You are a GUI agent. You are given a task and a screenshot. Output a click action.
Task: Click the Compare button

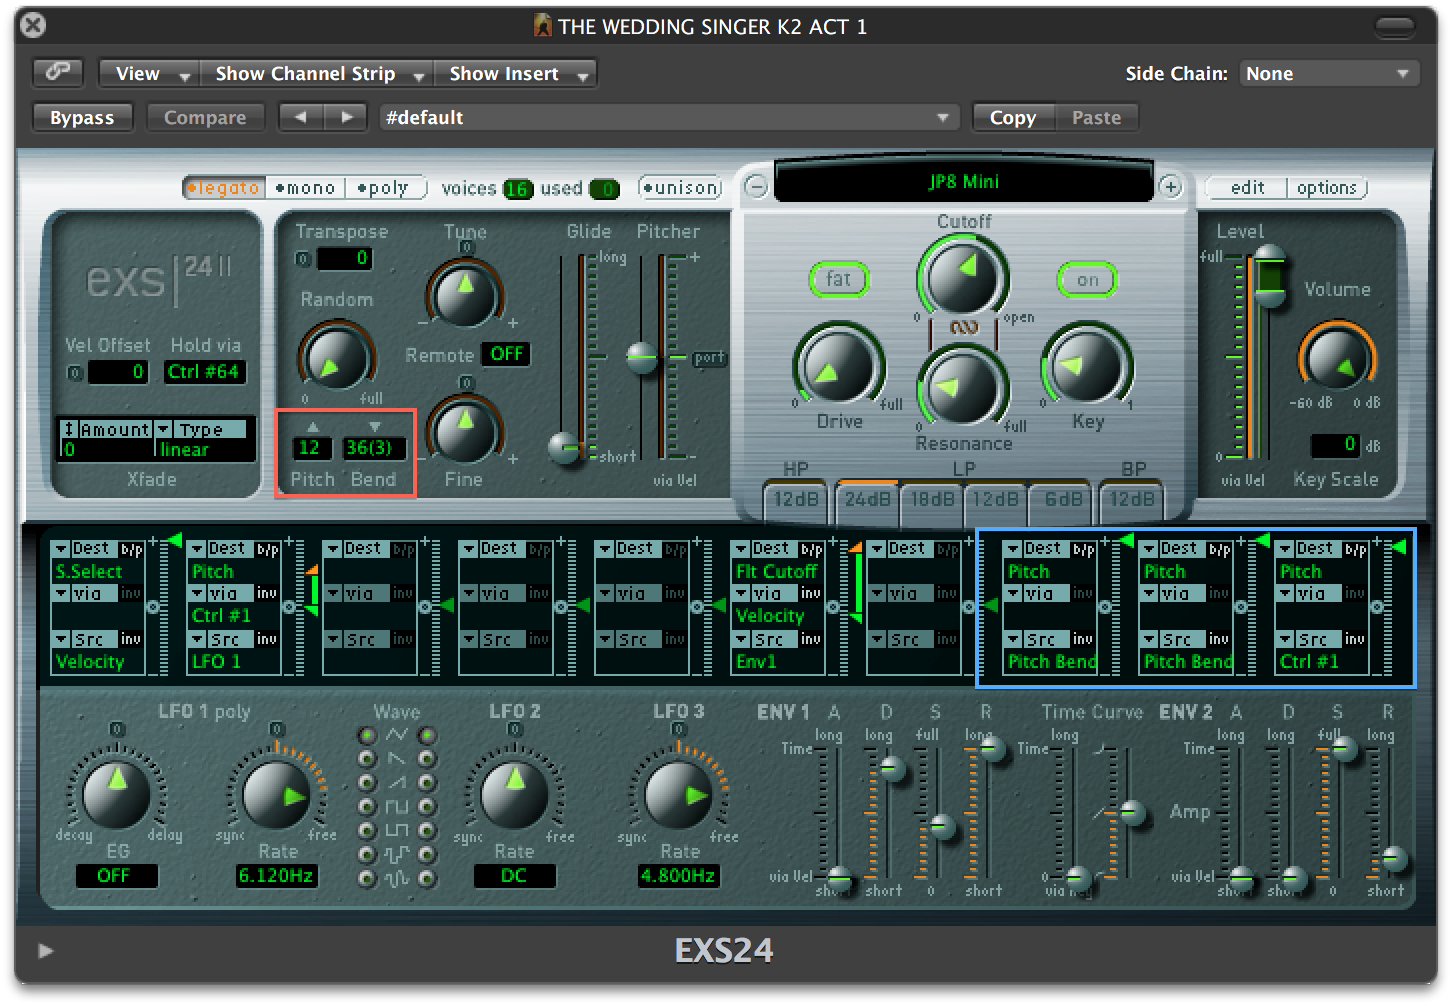[205, 117]
